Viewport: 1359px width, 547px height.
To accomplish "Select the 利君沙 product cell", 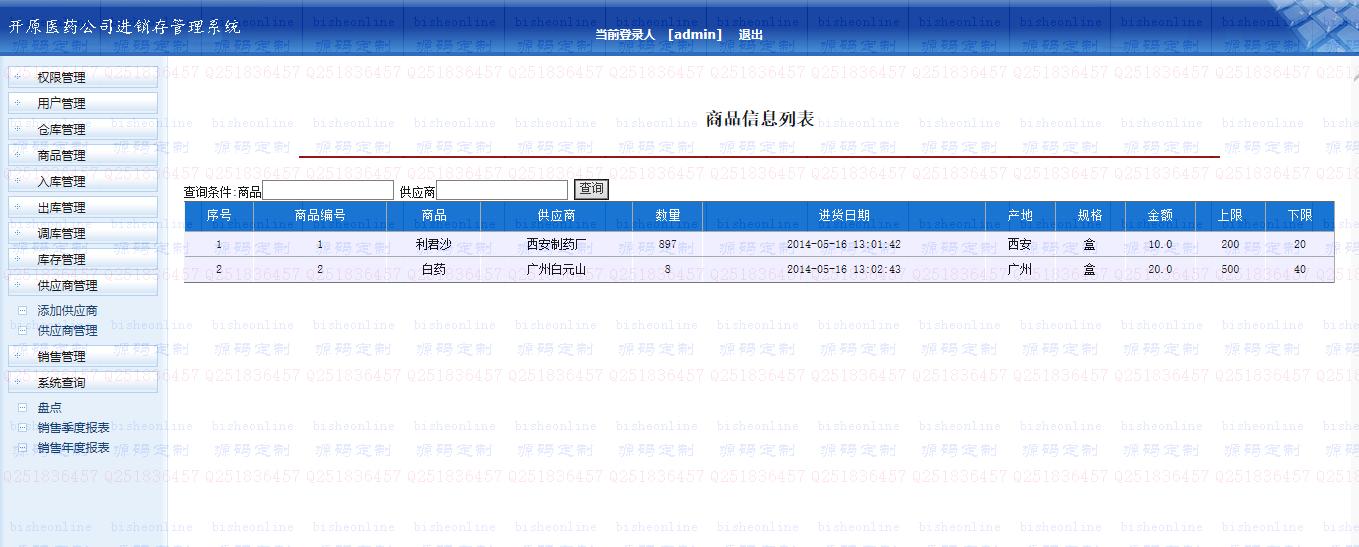I will point(434,244).
